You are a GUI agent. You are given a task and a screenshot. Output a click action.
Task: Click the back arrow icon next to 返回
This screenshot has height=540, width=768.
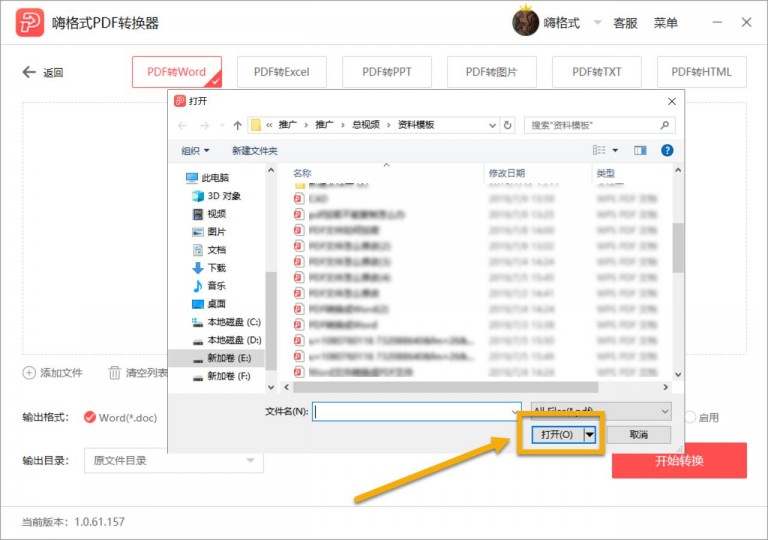(x=29, y=72)
